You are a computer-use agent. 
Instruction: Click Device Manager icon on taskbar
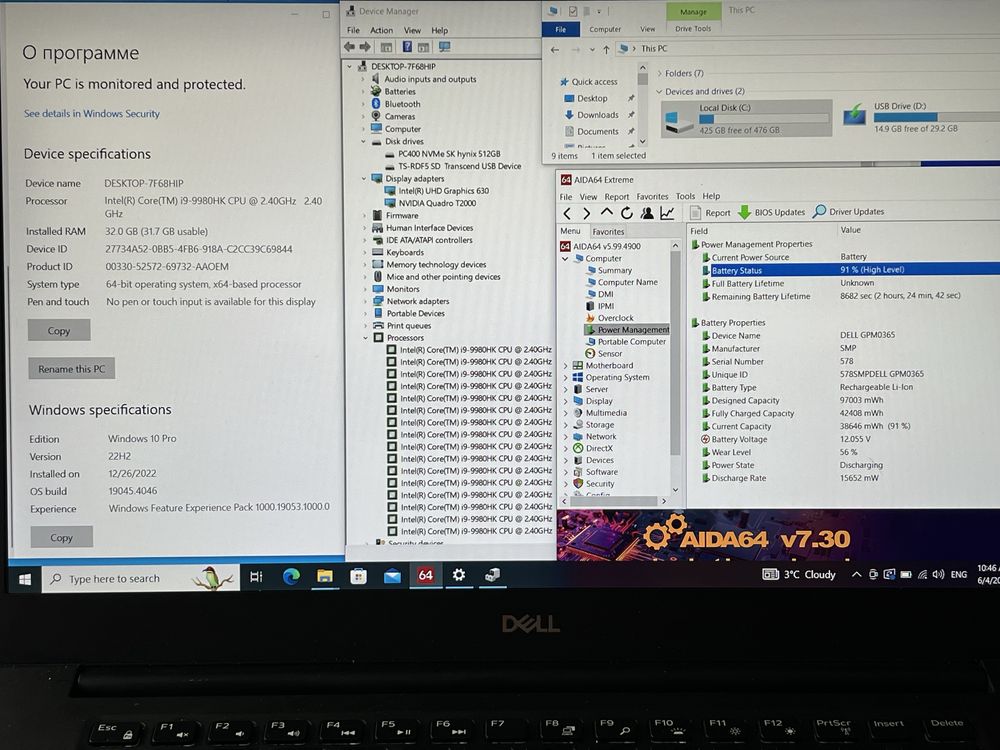pos(492,575)
